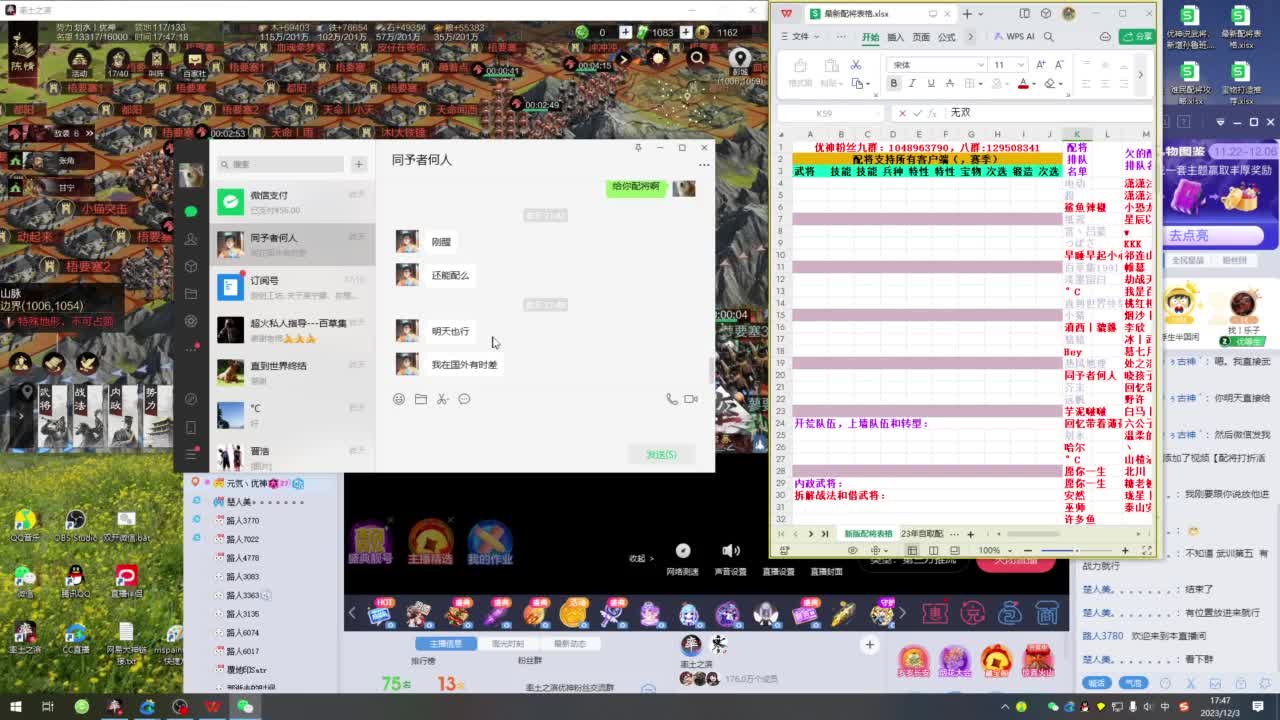Expand more ribbon tabs chevron in WPS

coord(970,37)
